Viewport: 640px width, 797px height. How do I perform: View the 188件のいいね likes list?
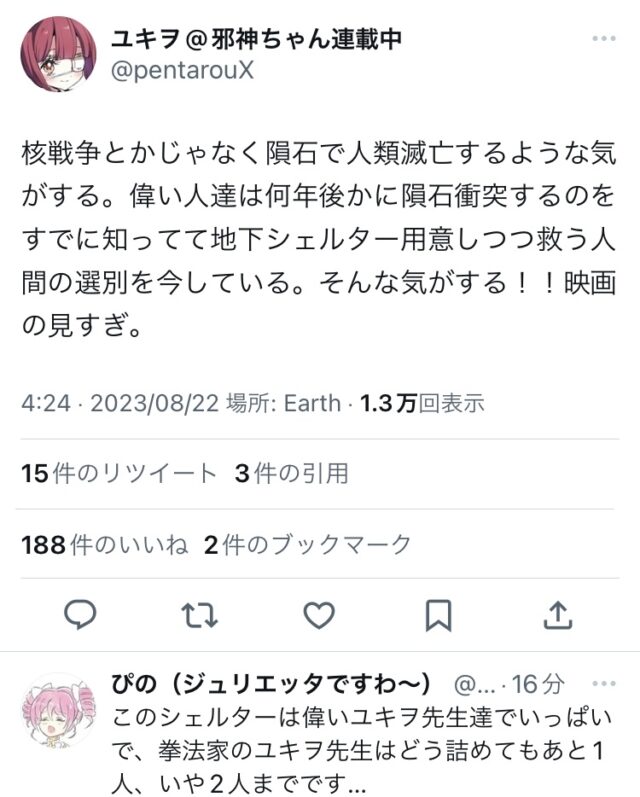point(105,544)
